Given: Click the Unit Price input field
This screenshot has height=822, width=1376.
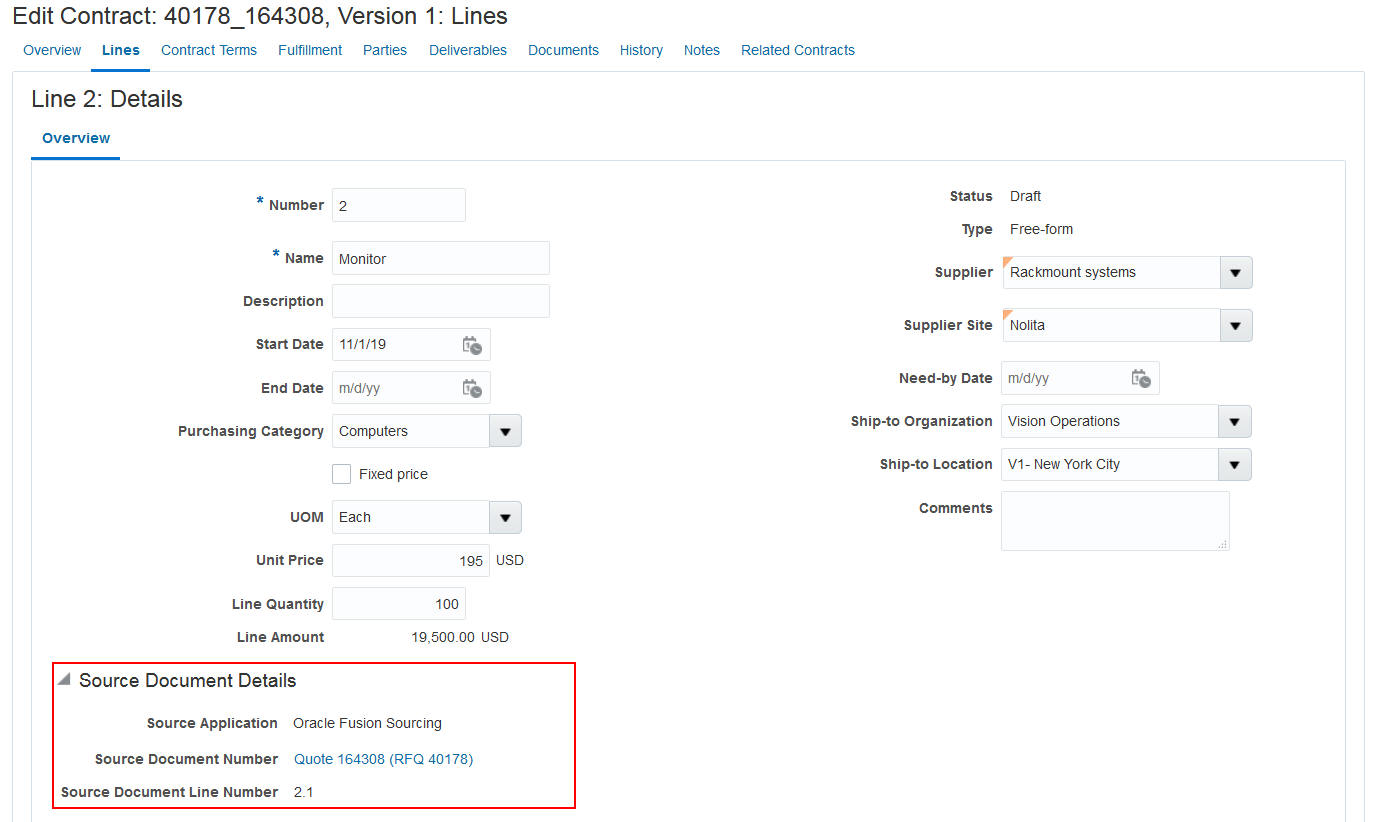Looking at the screenshot, I should [410, 560].
